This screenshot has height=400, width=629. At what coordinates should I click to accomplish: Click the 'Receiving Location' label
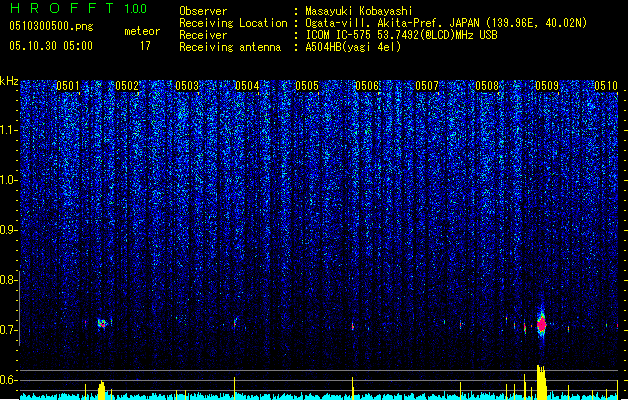(233, 23)
